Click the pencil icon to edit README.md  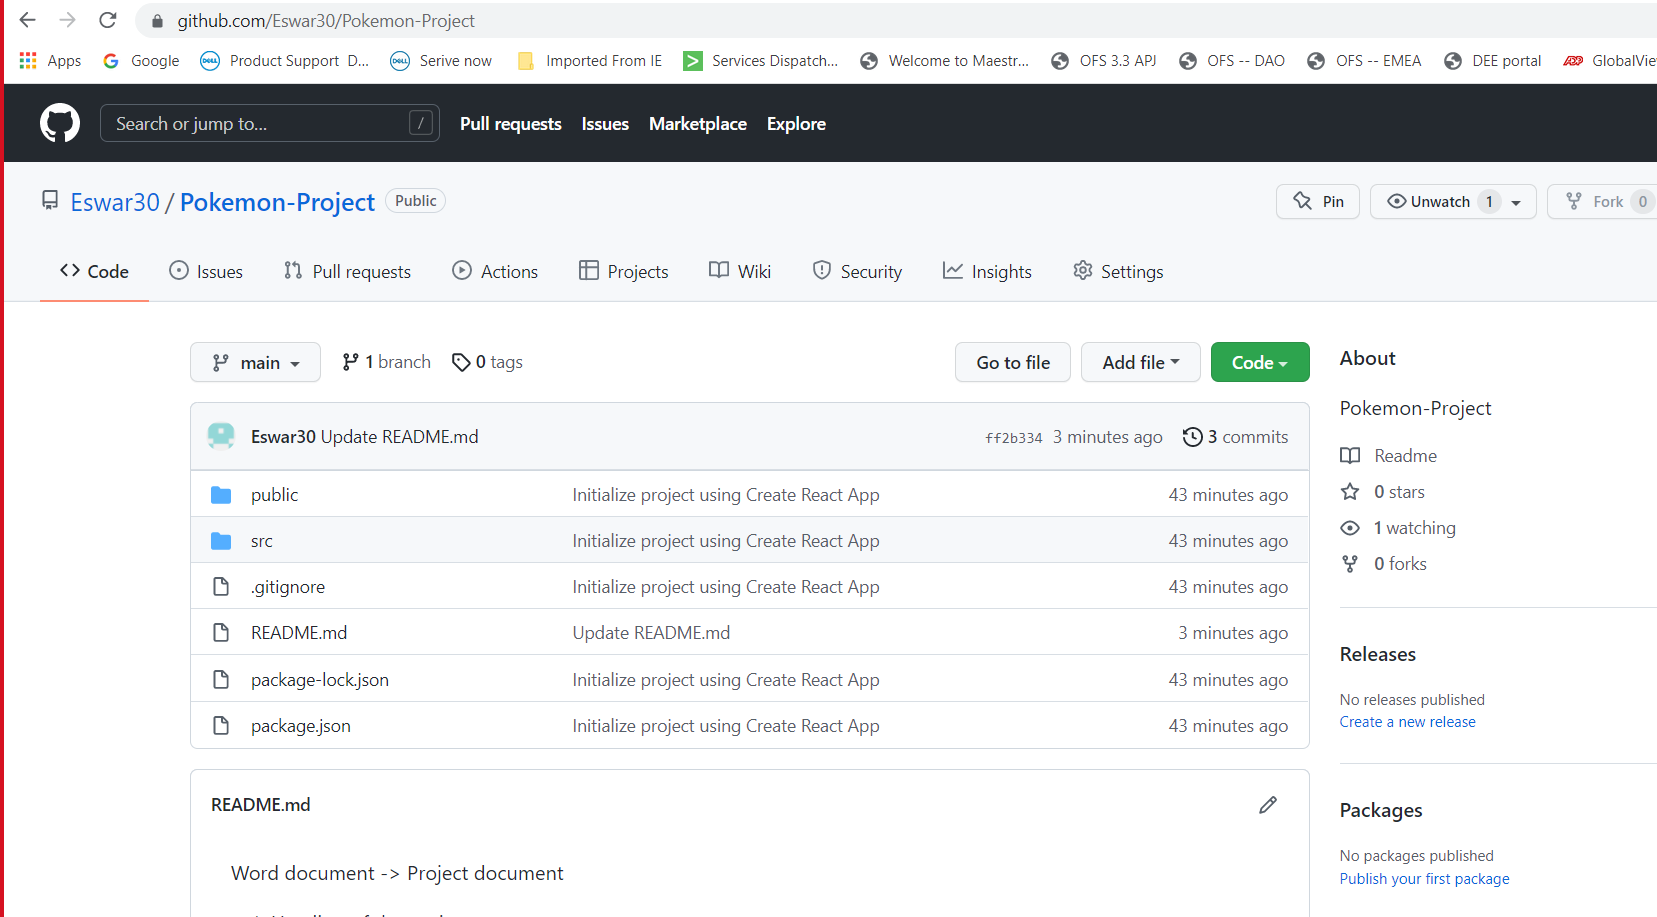coord(1268,805)
